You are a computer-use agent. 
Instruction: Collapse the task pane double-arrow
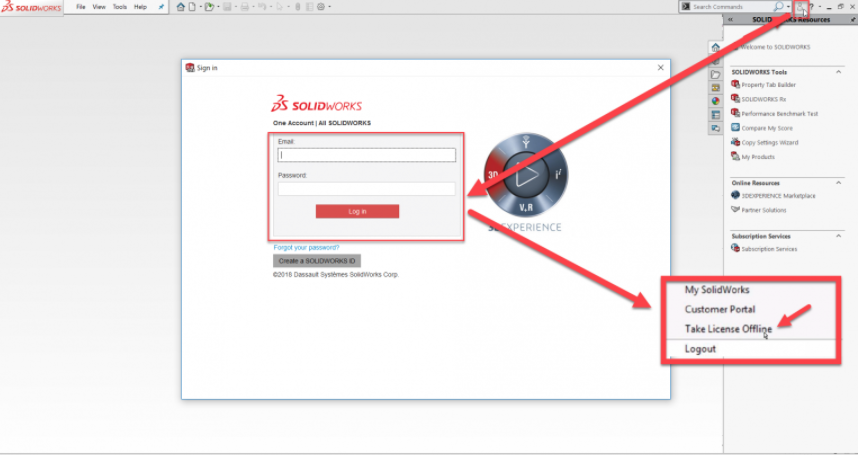tap(731, 20)
